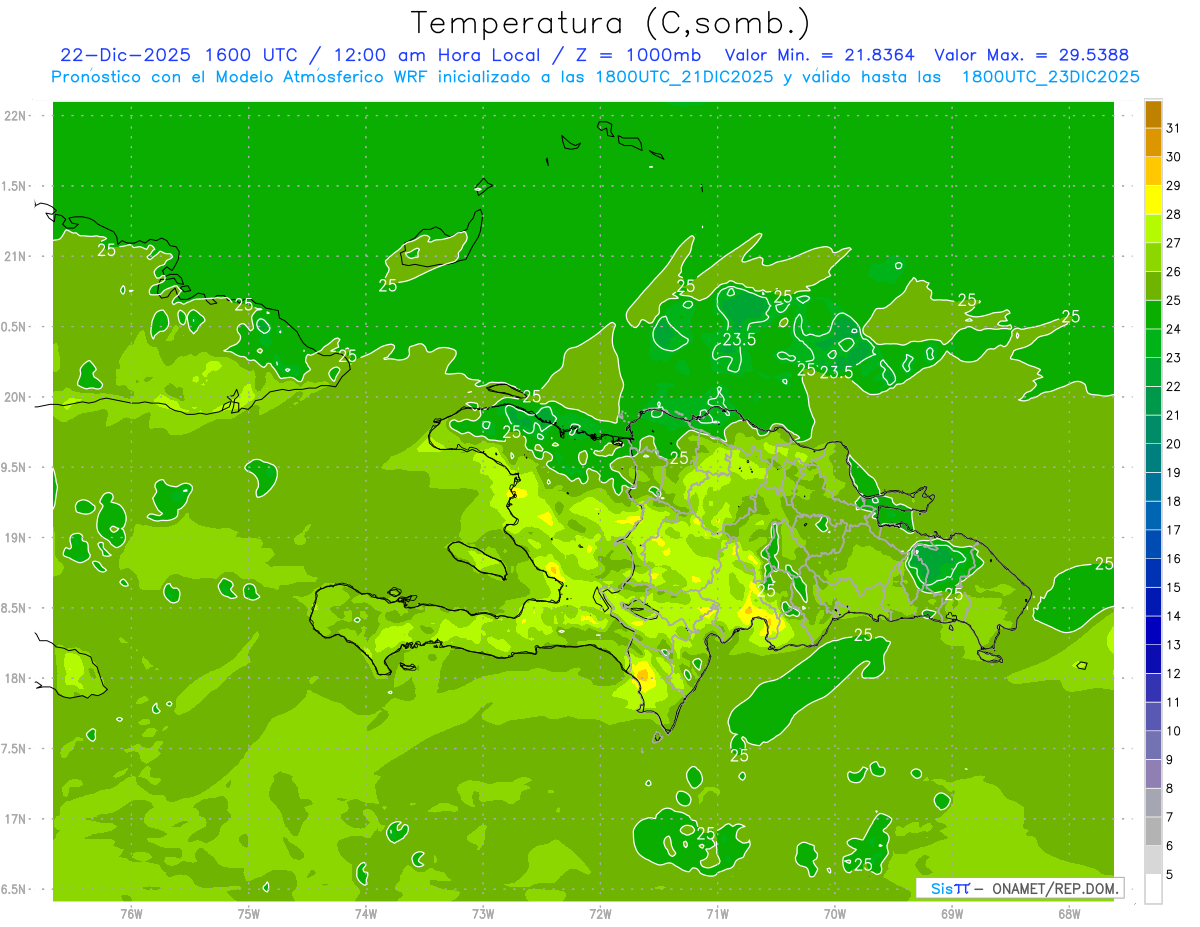Click the '74W' longitude axis label

coord(366,913)
